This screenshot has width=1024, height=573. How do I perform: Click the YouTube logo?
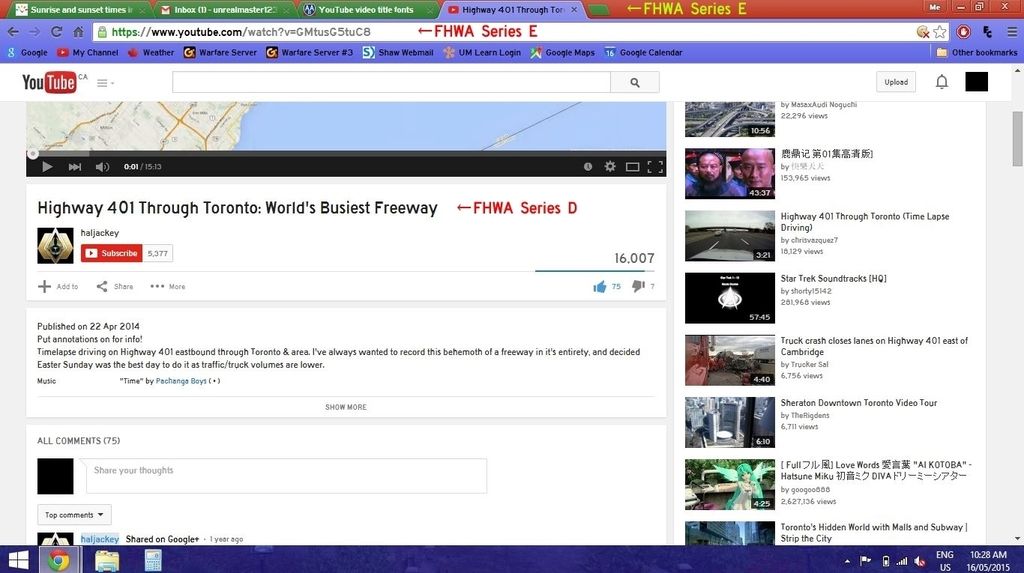(x=49, y=82)
